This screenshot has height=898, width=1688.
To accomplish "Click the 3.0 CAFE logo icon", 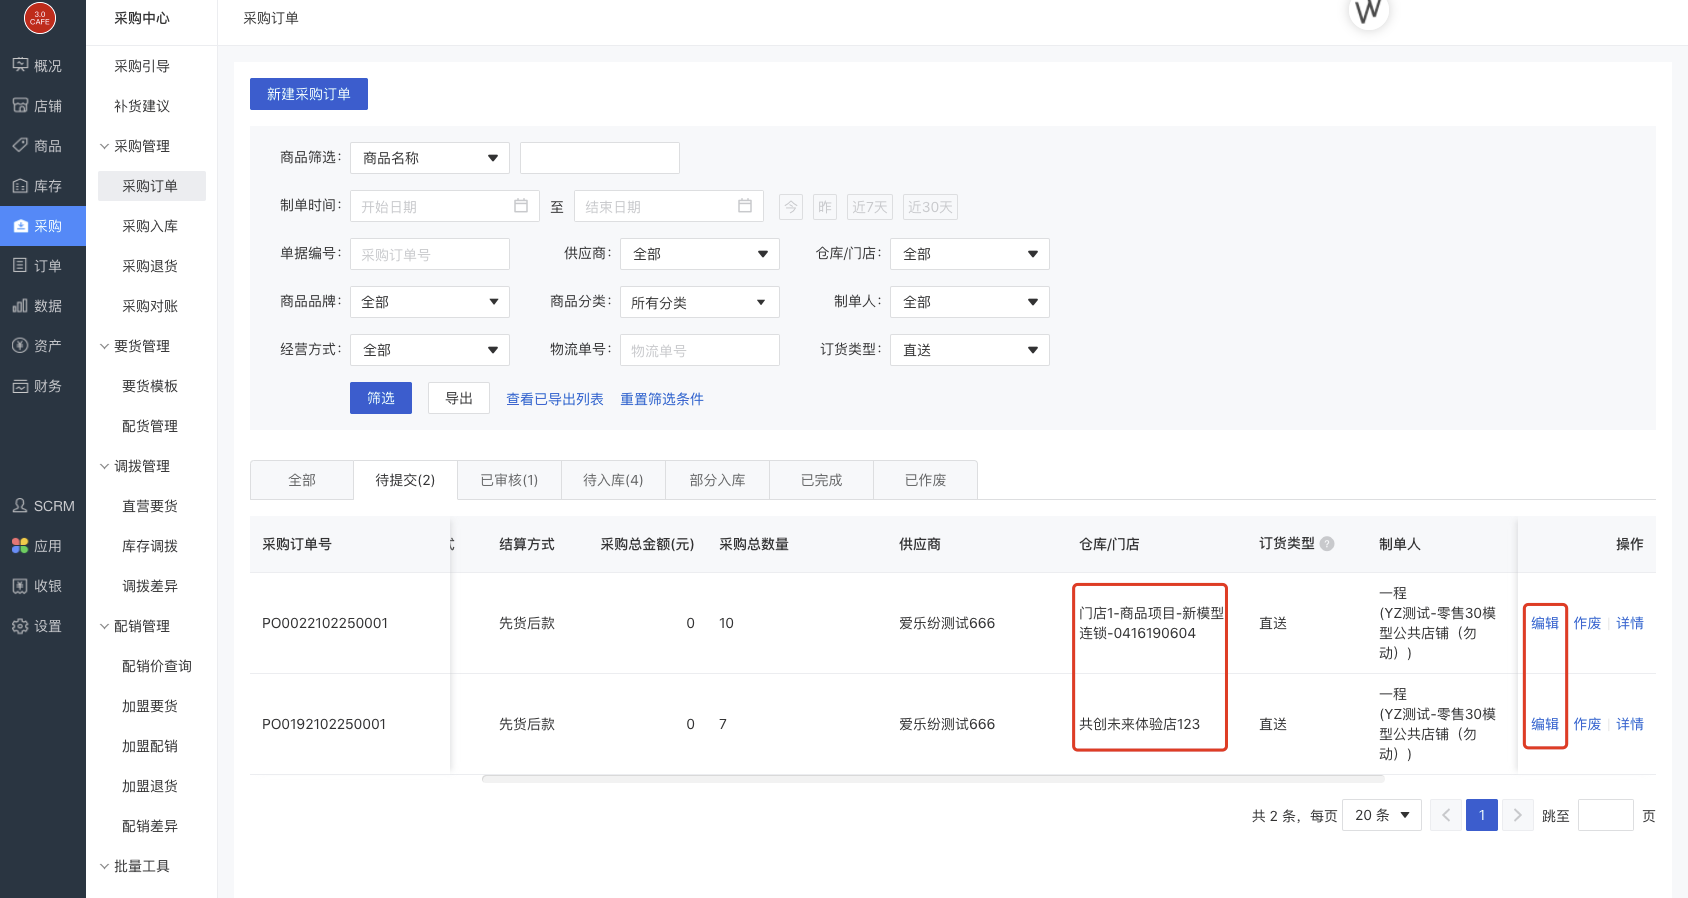I will (x=40, y=18).
